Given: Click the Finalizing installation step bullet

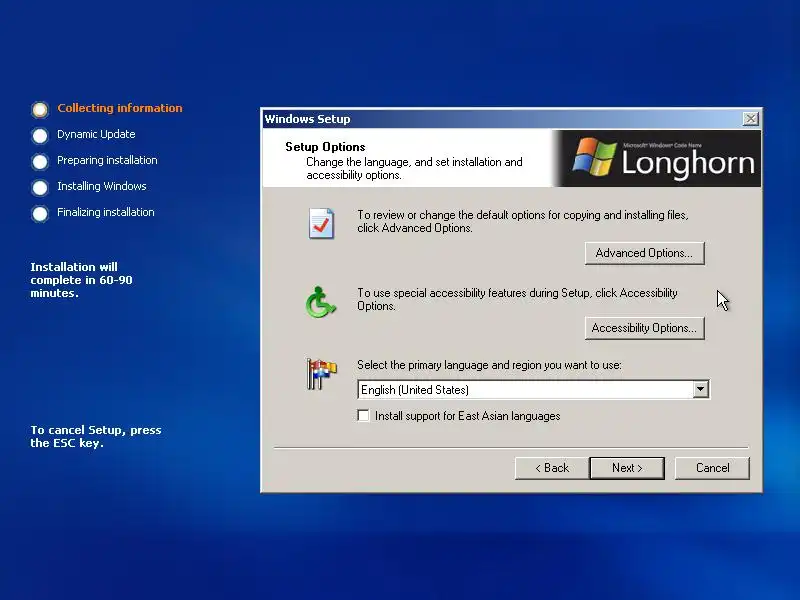Looking at the screenshot, I should click(40, 213).
